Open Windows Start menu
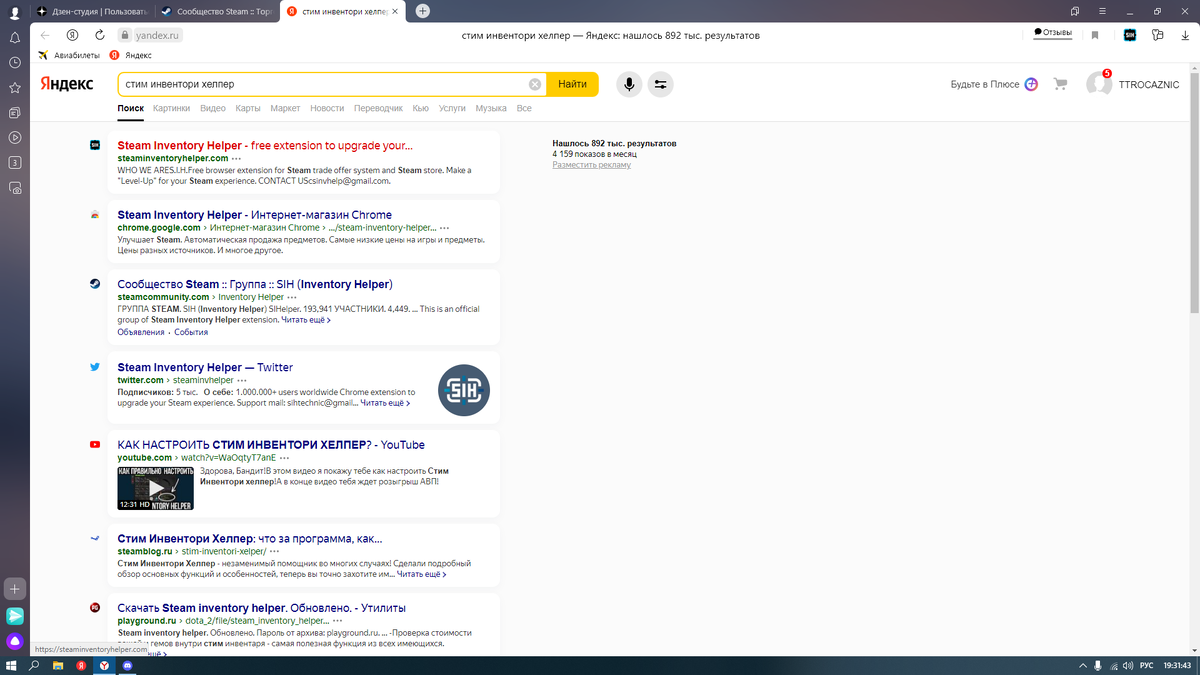This screenshot has width=1200, height=675. click(12, 665)
